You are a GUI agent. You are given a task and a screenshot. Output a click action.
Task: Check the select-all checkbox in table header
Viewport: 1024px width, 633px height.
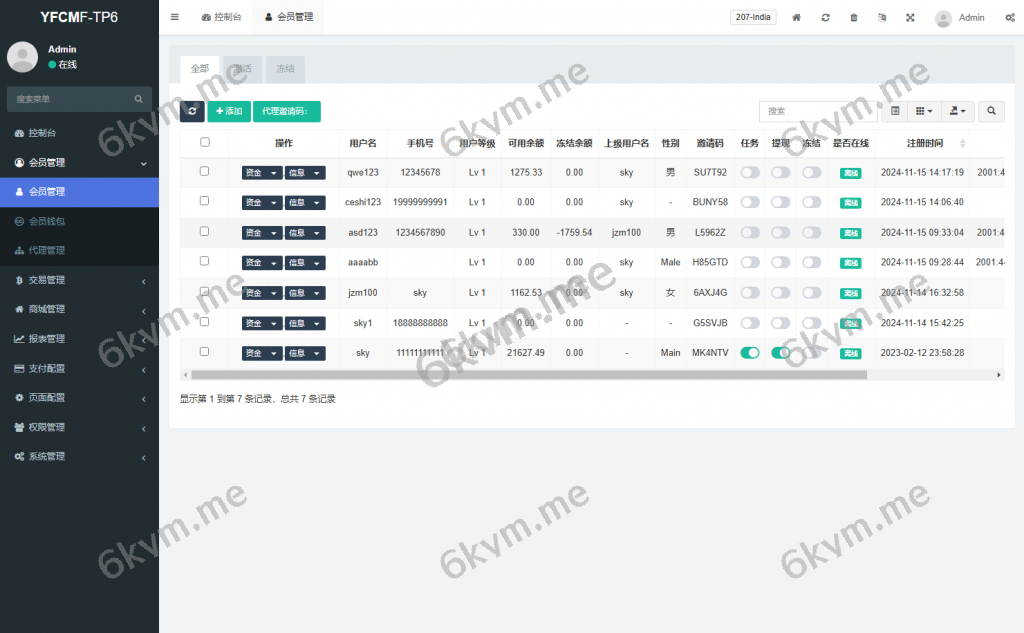click(x=205, y=142)
